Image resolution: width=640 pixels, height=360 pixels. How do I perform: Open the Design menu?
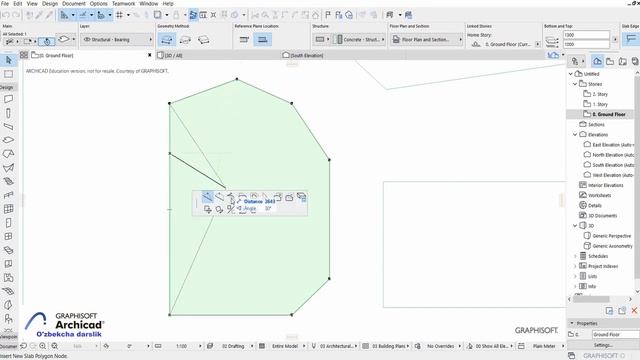coord(50,3)
